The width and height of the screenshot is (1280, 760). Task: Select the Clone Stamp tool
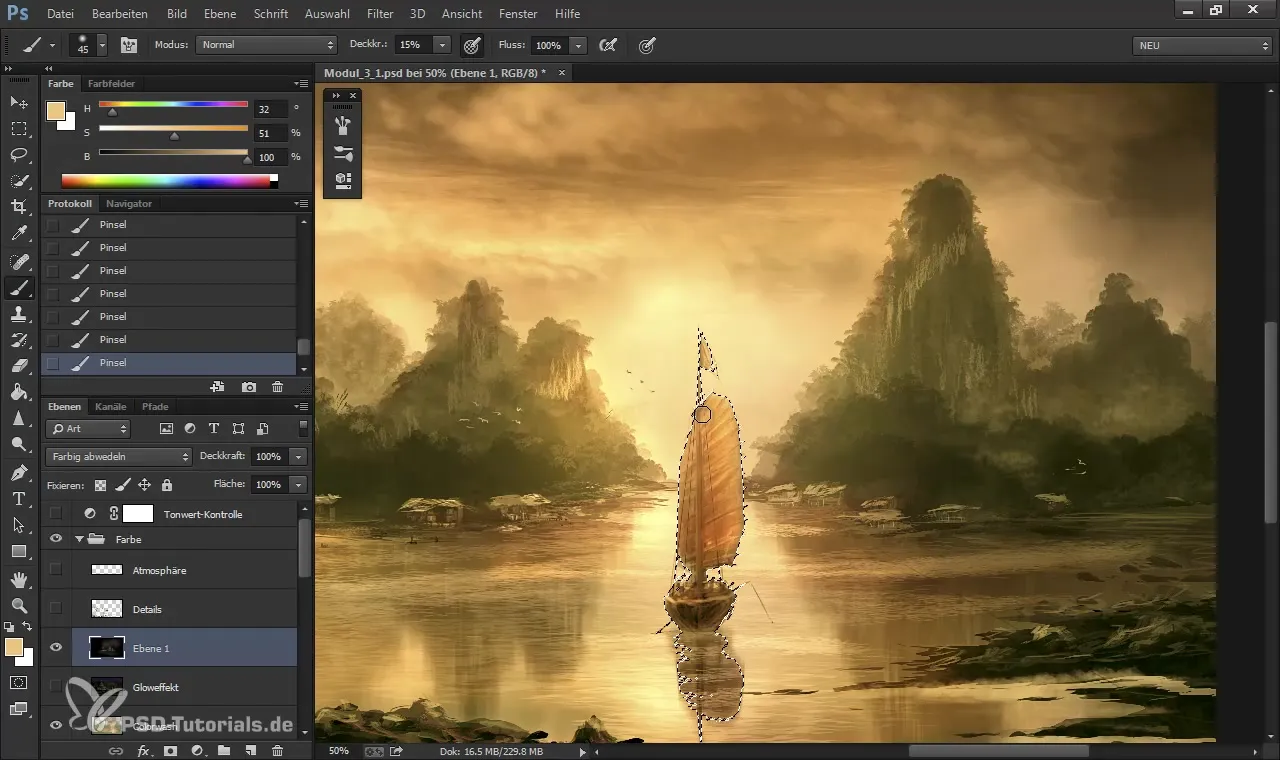pyautogui.click(x=19, y=314)
